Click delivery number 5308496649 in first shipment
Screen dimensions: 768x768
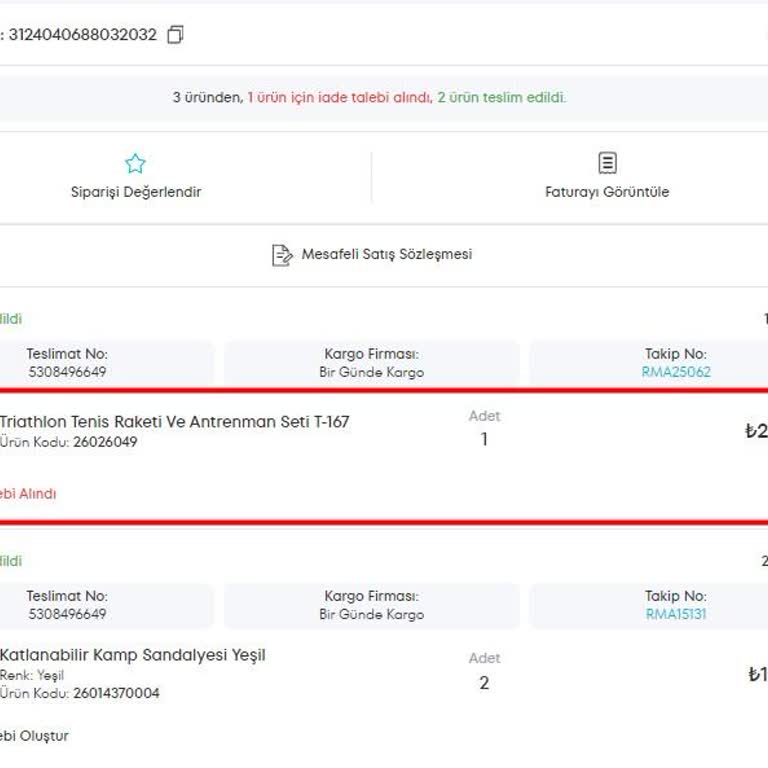pyautogui.click(x=67, y=372)
